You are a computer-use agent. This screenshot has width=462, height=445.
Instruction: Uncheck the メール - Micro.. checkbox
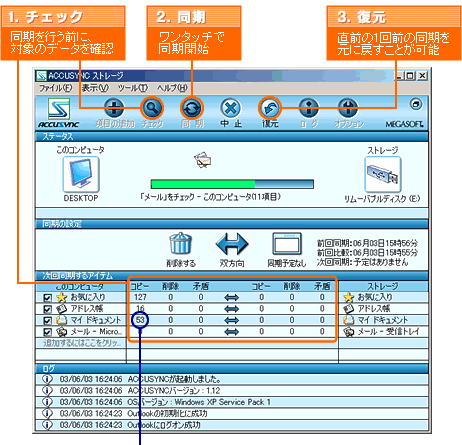click(48, 332)
